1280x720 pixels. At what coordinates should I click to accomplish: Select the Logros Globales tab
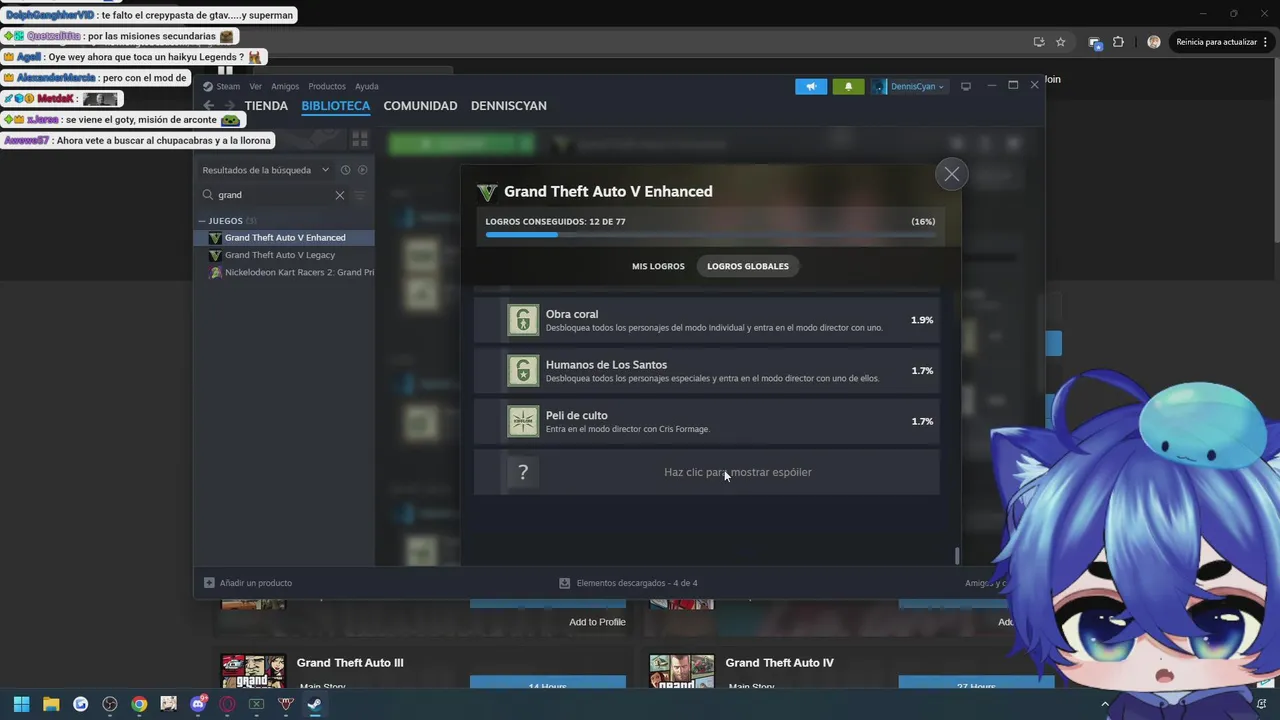[748, 266]
